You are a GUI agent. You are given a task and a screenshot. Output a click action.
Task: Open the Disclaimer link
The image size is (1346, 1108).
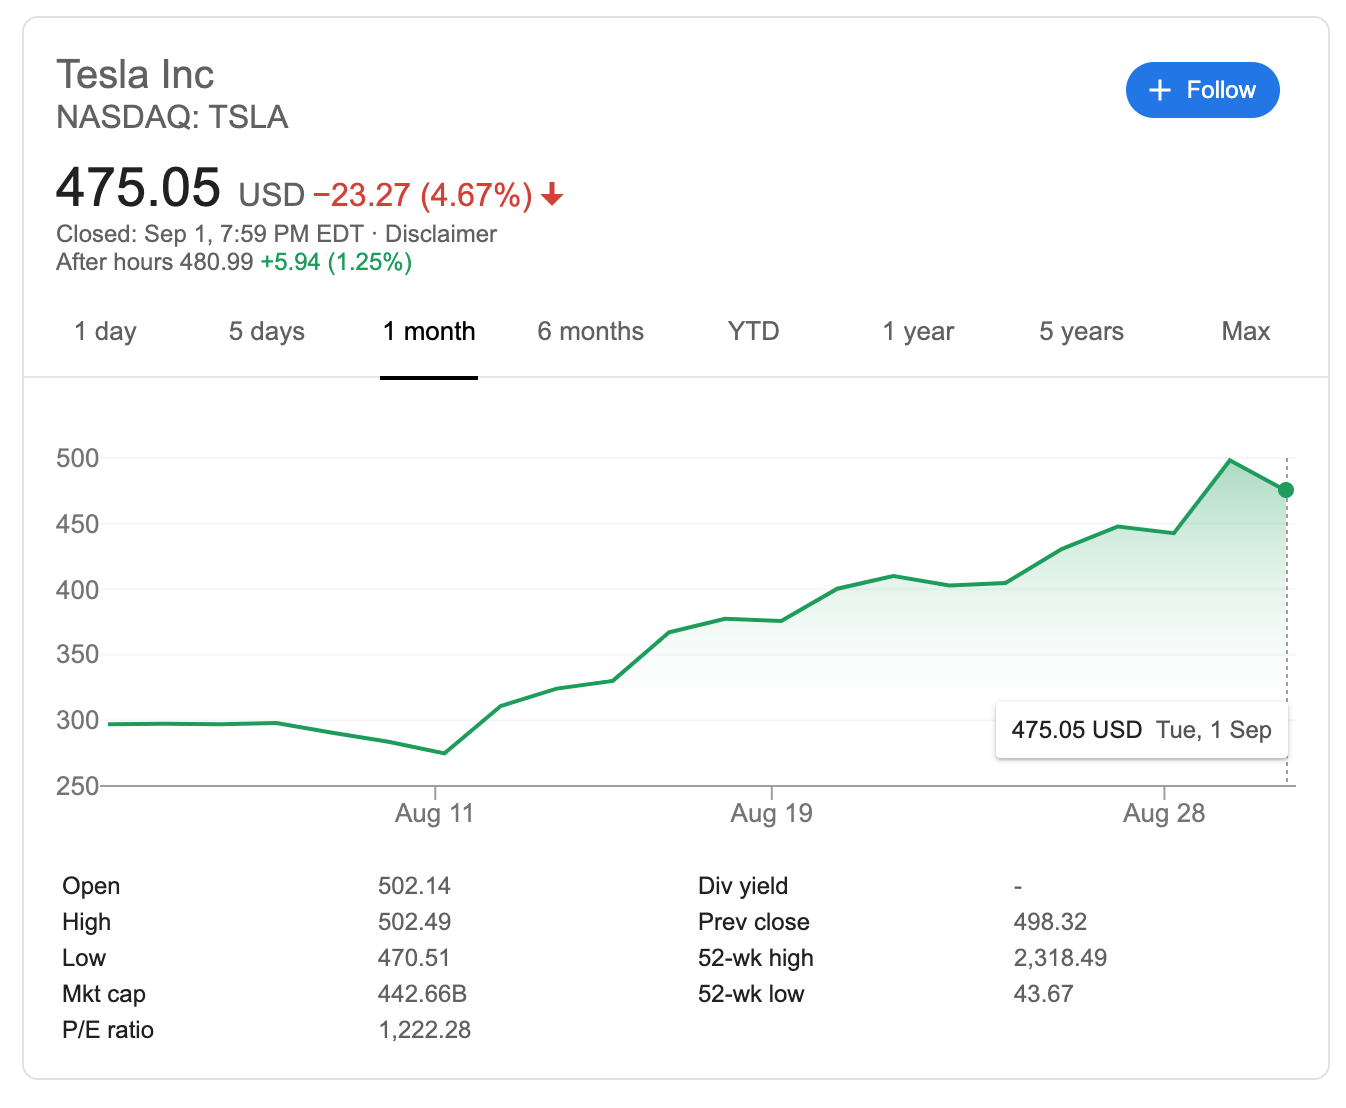click(441, 234)
